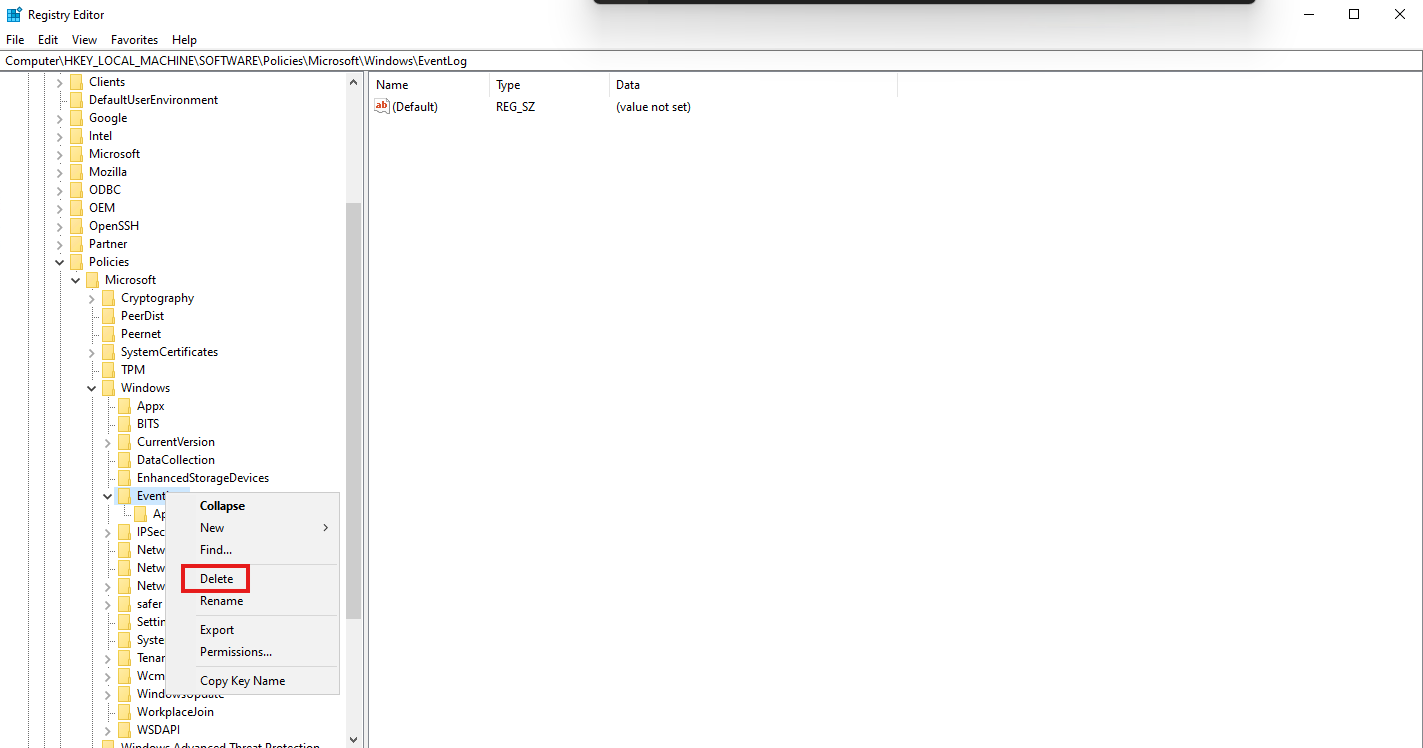Image resolution: width=1423 pixels, height=748 pixels.
Task: Select Permissions... in context menu
Action: pos(236,652)
